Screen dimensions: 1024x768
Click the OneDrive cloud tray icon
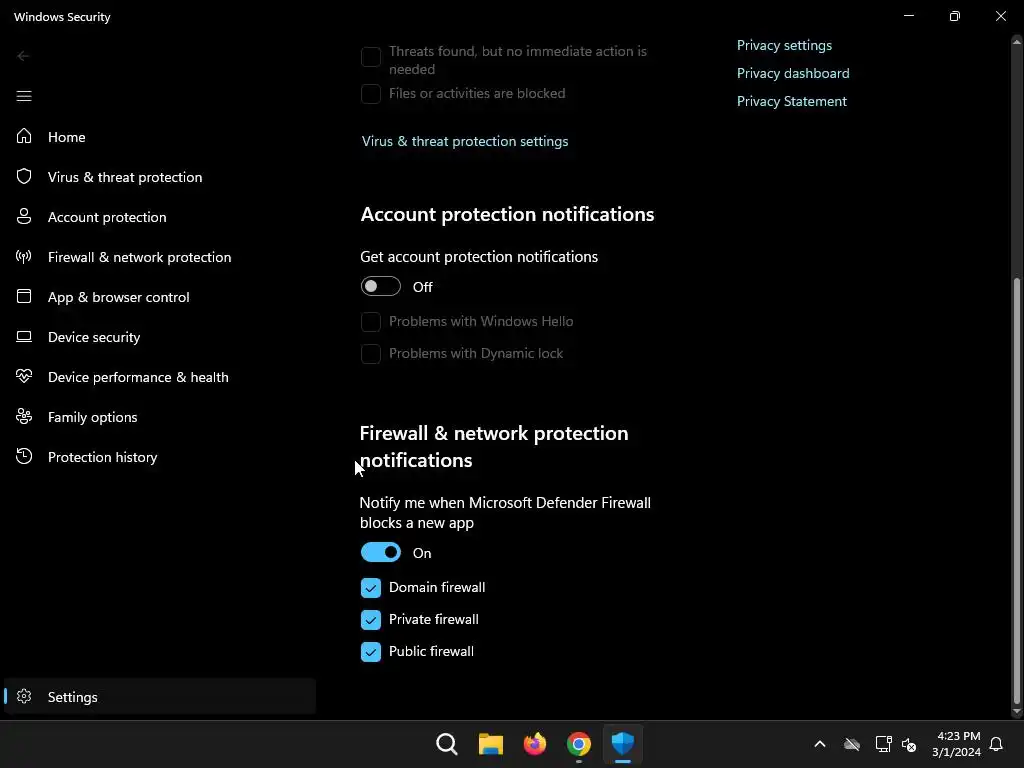(x=852, y=744)
